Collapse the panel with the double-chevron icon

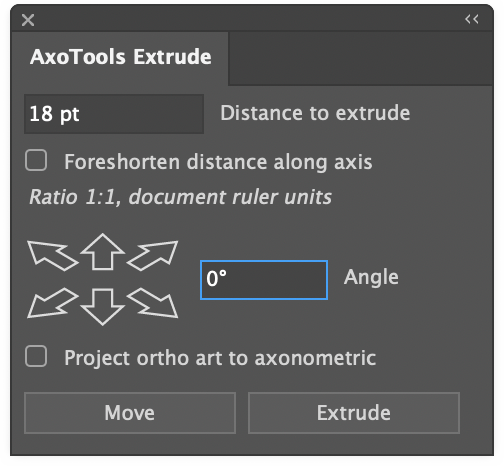pyautogui.click(x=472, y=19)
